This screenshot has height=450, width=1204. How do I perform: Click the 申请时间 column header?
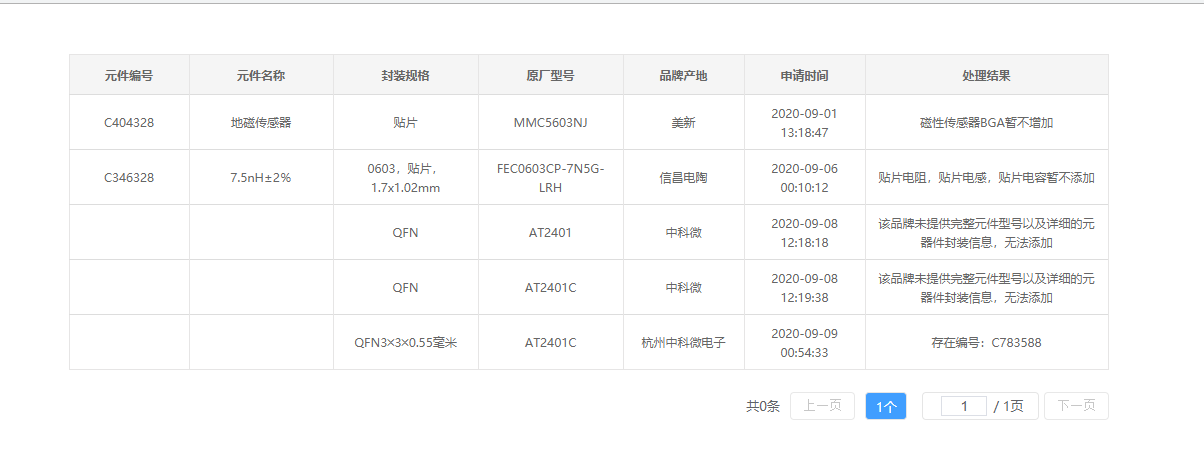click(804, 75)
